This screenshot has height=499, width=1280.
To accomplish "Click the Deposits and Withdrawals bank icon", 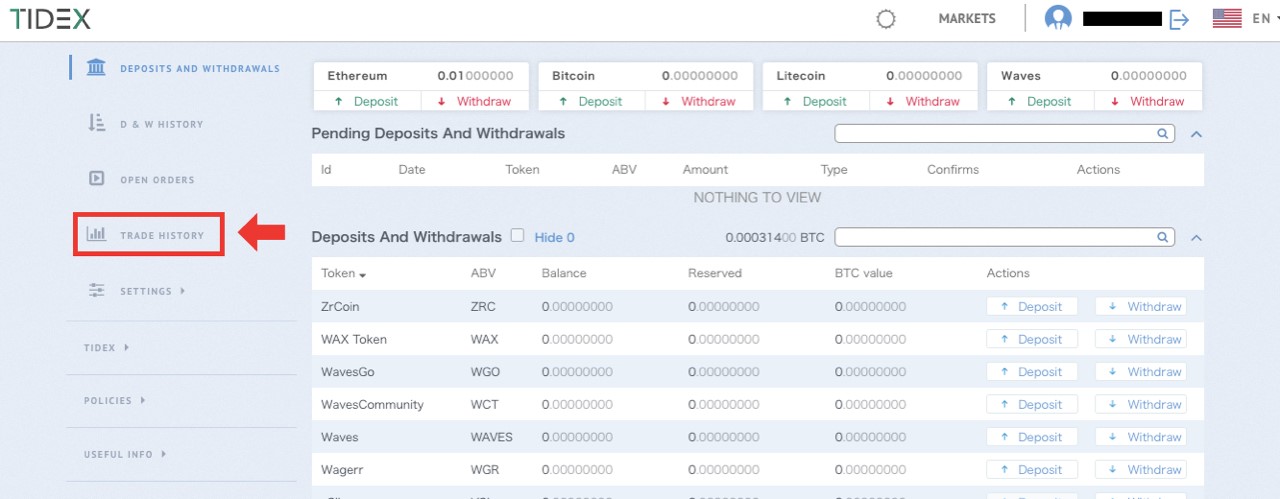I will click(x=97, y=68).
